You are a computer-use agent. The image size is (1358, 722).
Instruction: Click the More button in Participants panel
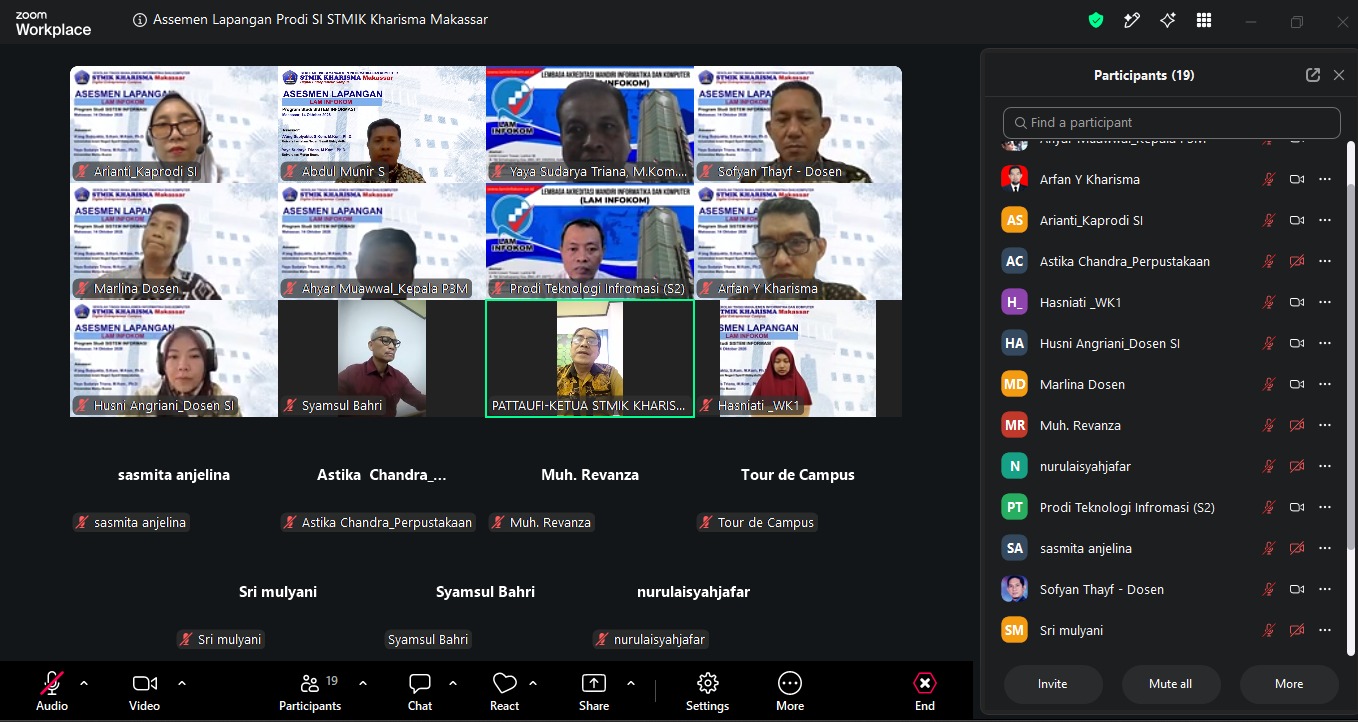(x=1289, y=684)
